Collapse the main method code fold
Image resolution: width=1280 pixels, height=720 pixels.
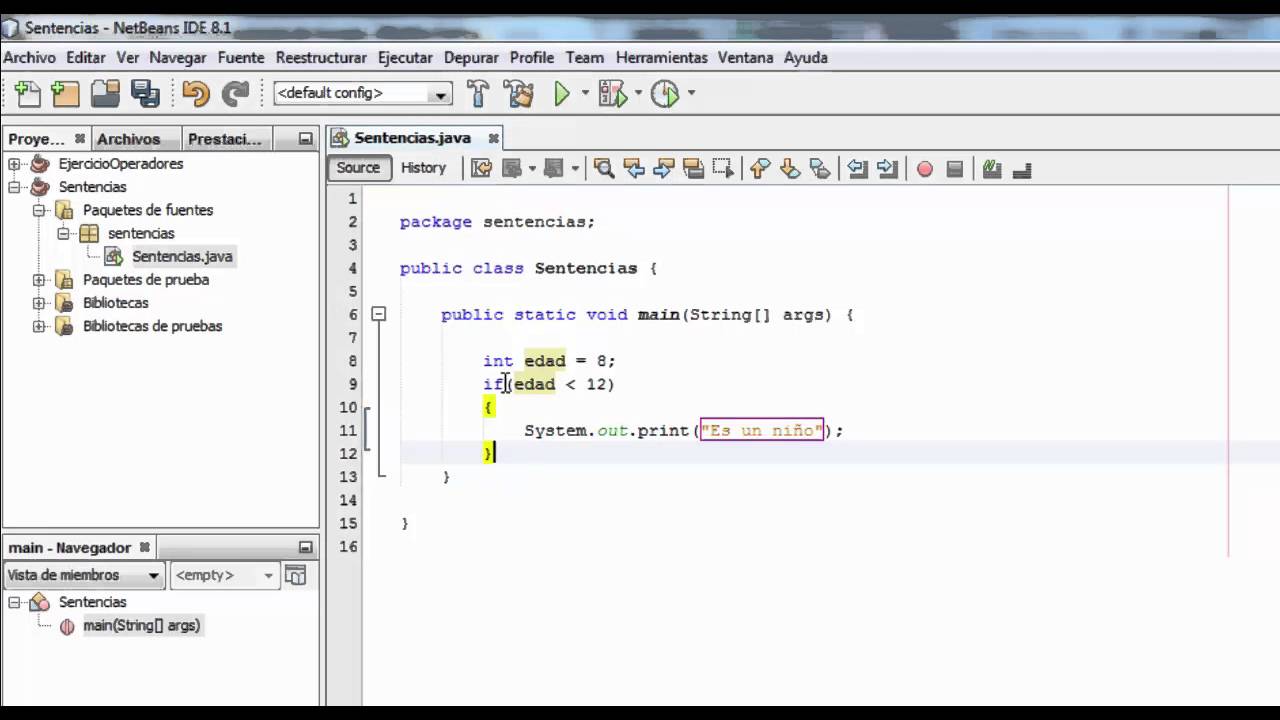tap(378, 314)
